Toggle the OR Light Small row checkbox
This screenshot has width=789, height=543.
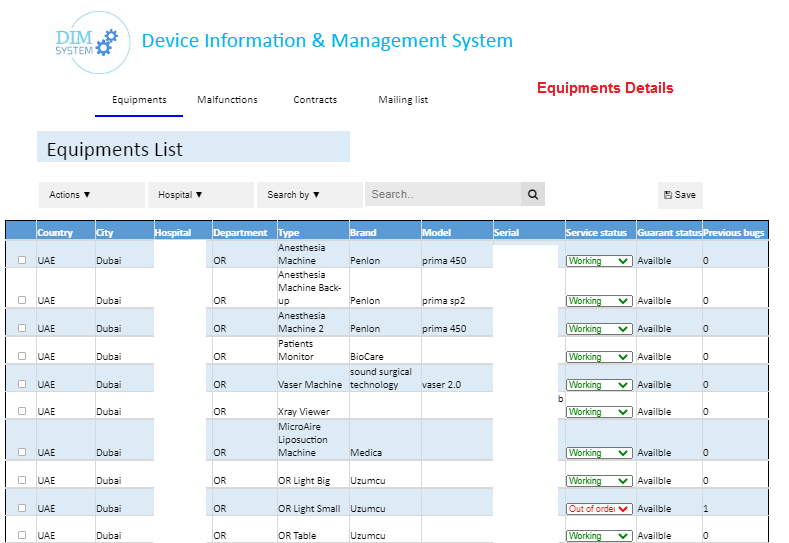(22, 508)
